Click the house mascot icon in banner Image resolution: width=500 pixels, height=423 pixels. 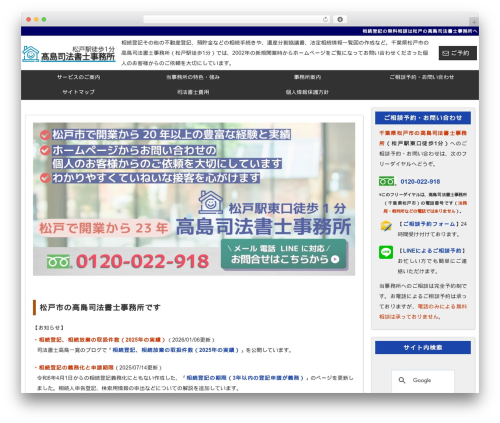[211, 202]
